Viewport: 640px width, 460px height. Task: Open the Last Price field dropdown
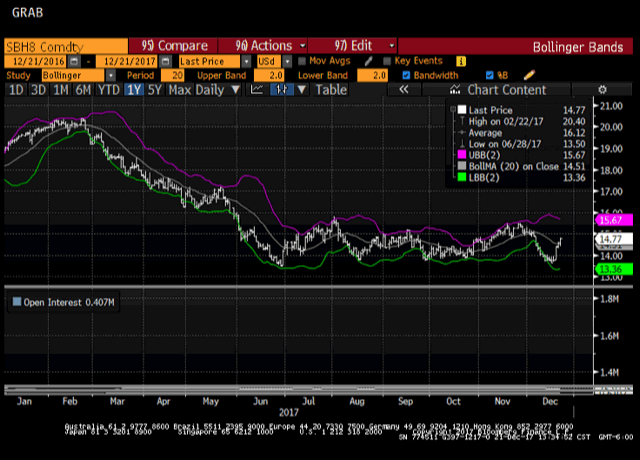coord(246,61)
